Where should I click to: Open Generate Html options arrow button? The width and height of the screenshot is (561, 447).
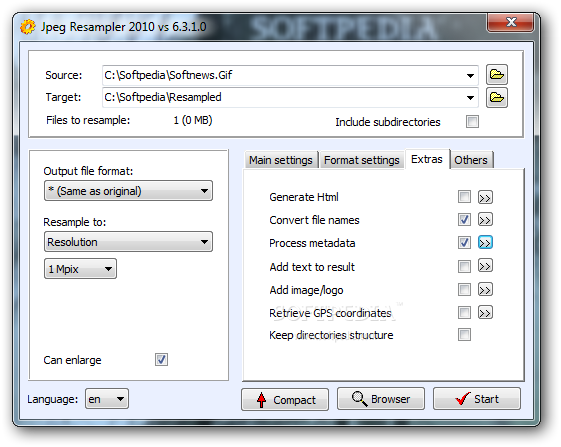[485, 197]
